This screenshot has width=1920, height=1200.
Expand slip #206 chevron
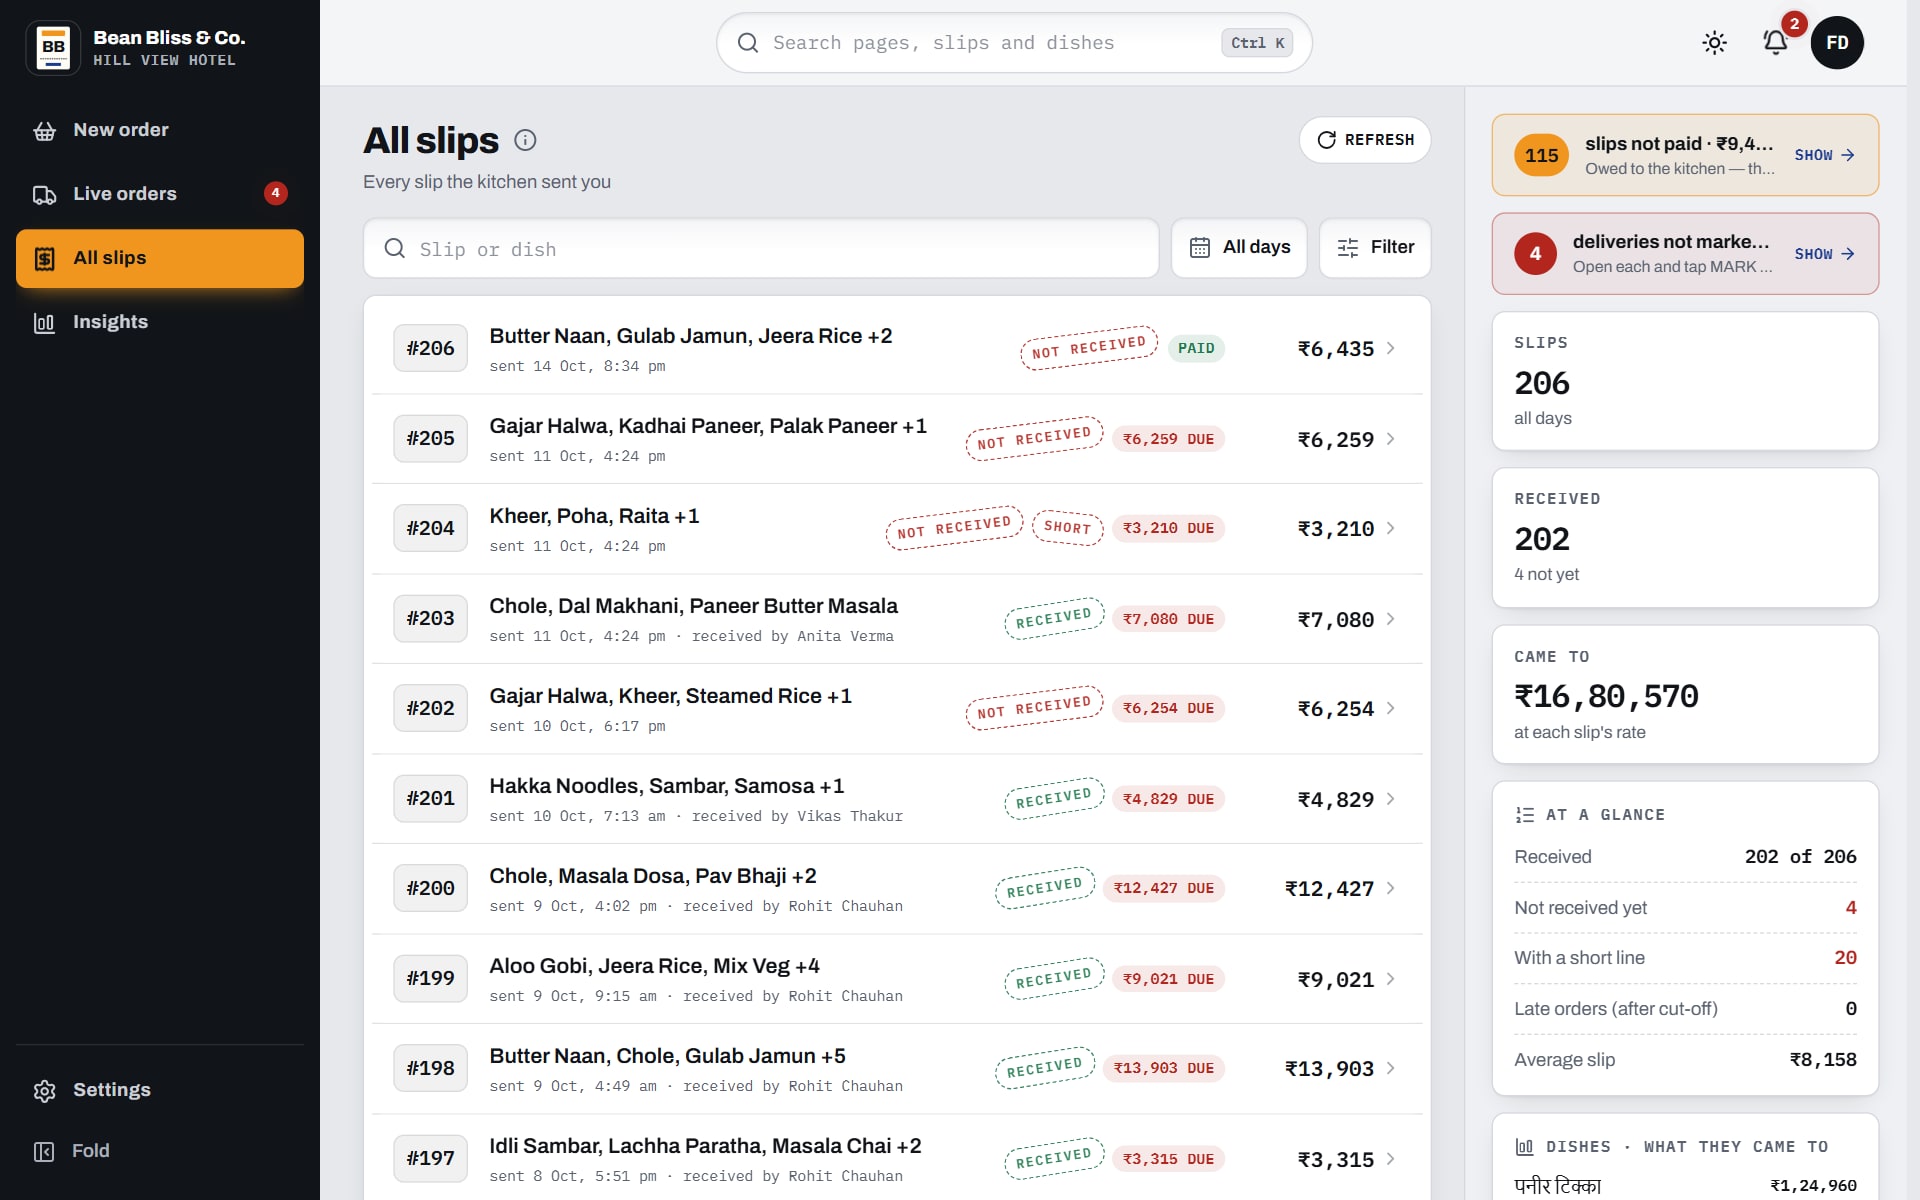pyautogui.click(x=1391, y=348)
